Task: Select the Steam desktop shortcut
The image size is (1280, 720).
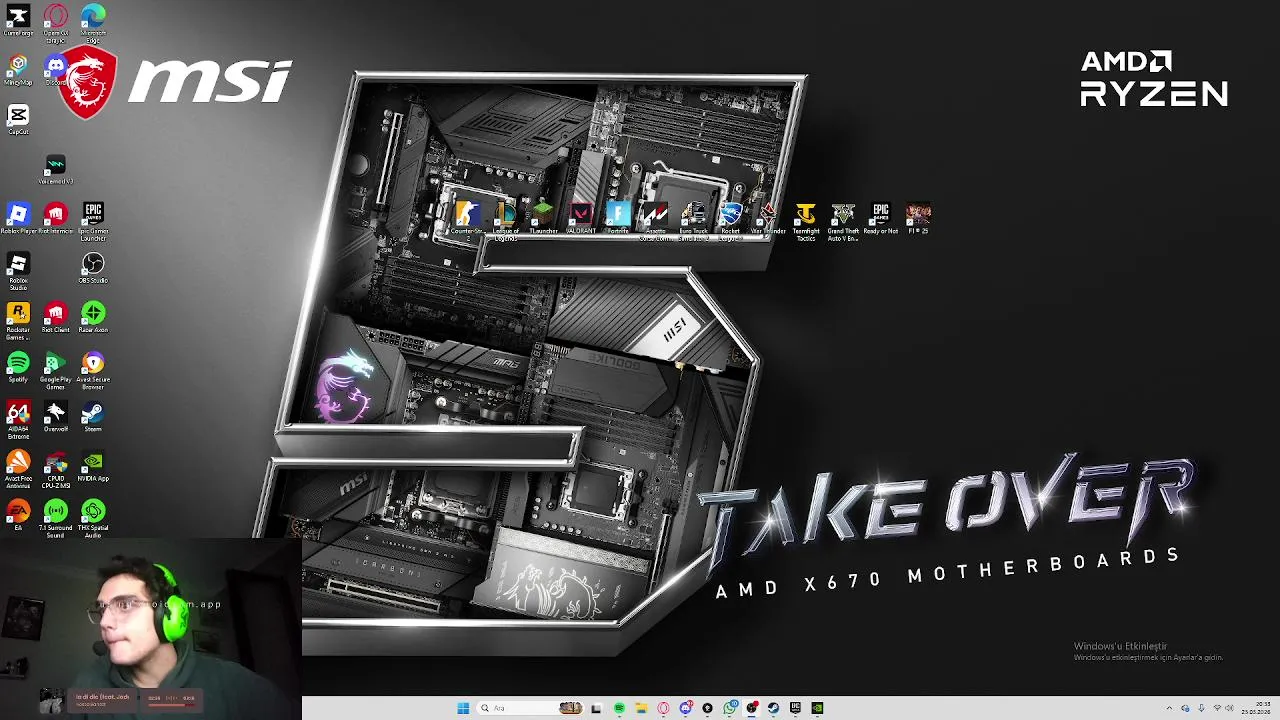Action: pos(93,416)
